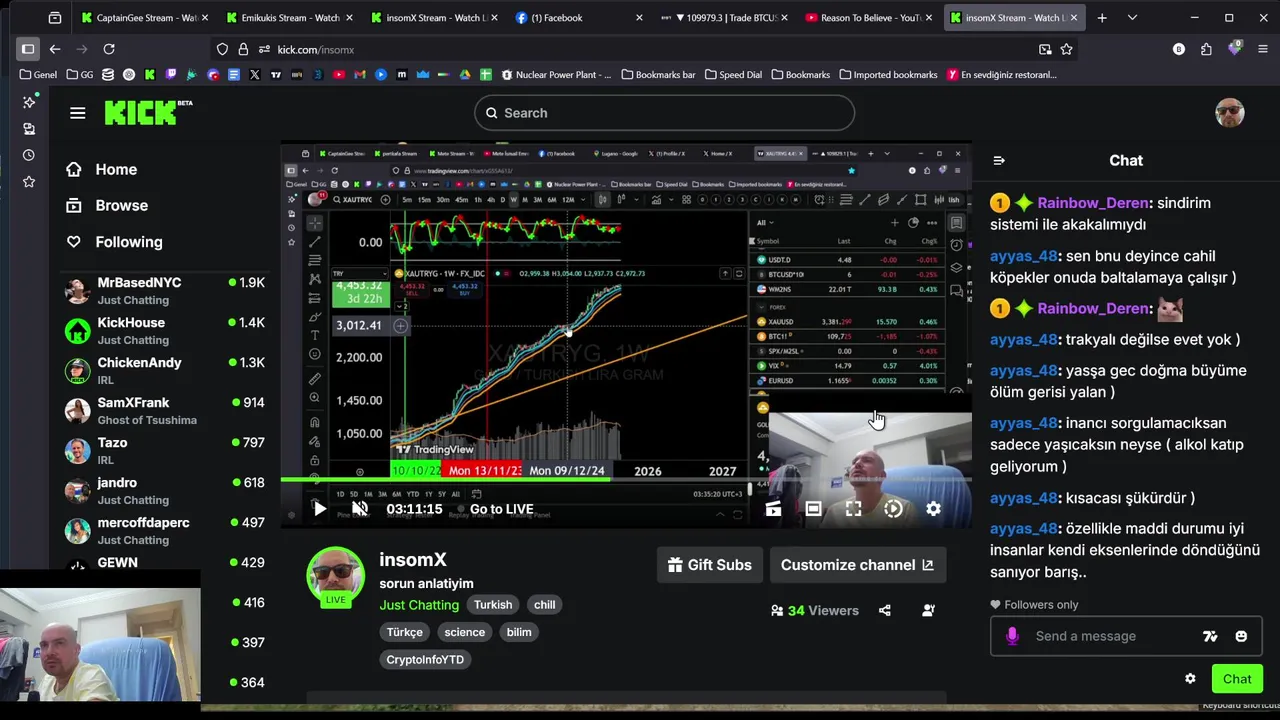The image size is (1280, 720).
Task: Select the Turkish language tag
Action: click(493, 605)
